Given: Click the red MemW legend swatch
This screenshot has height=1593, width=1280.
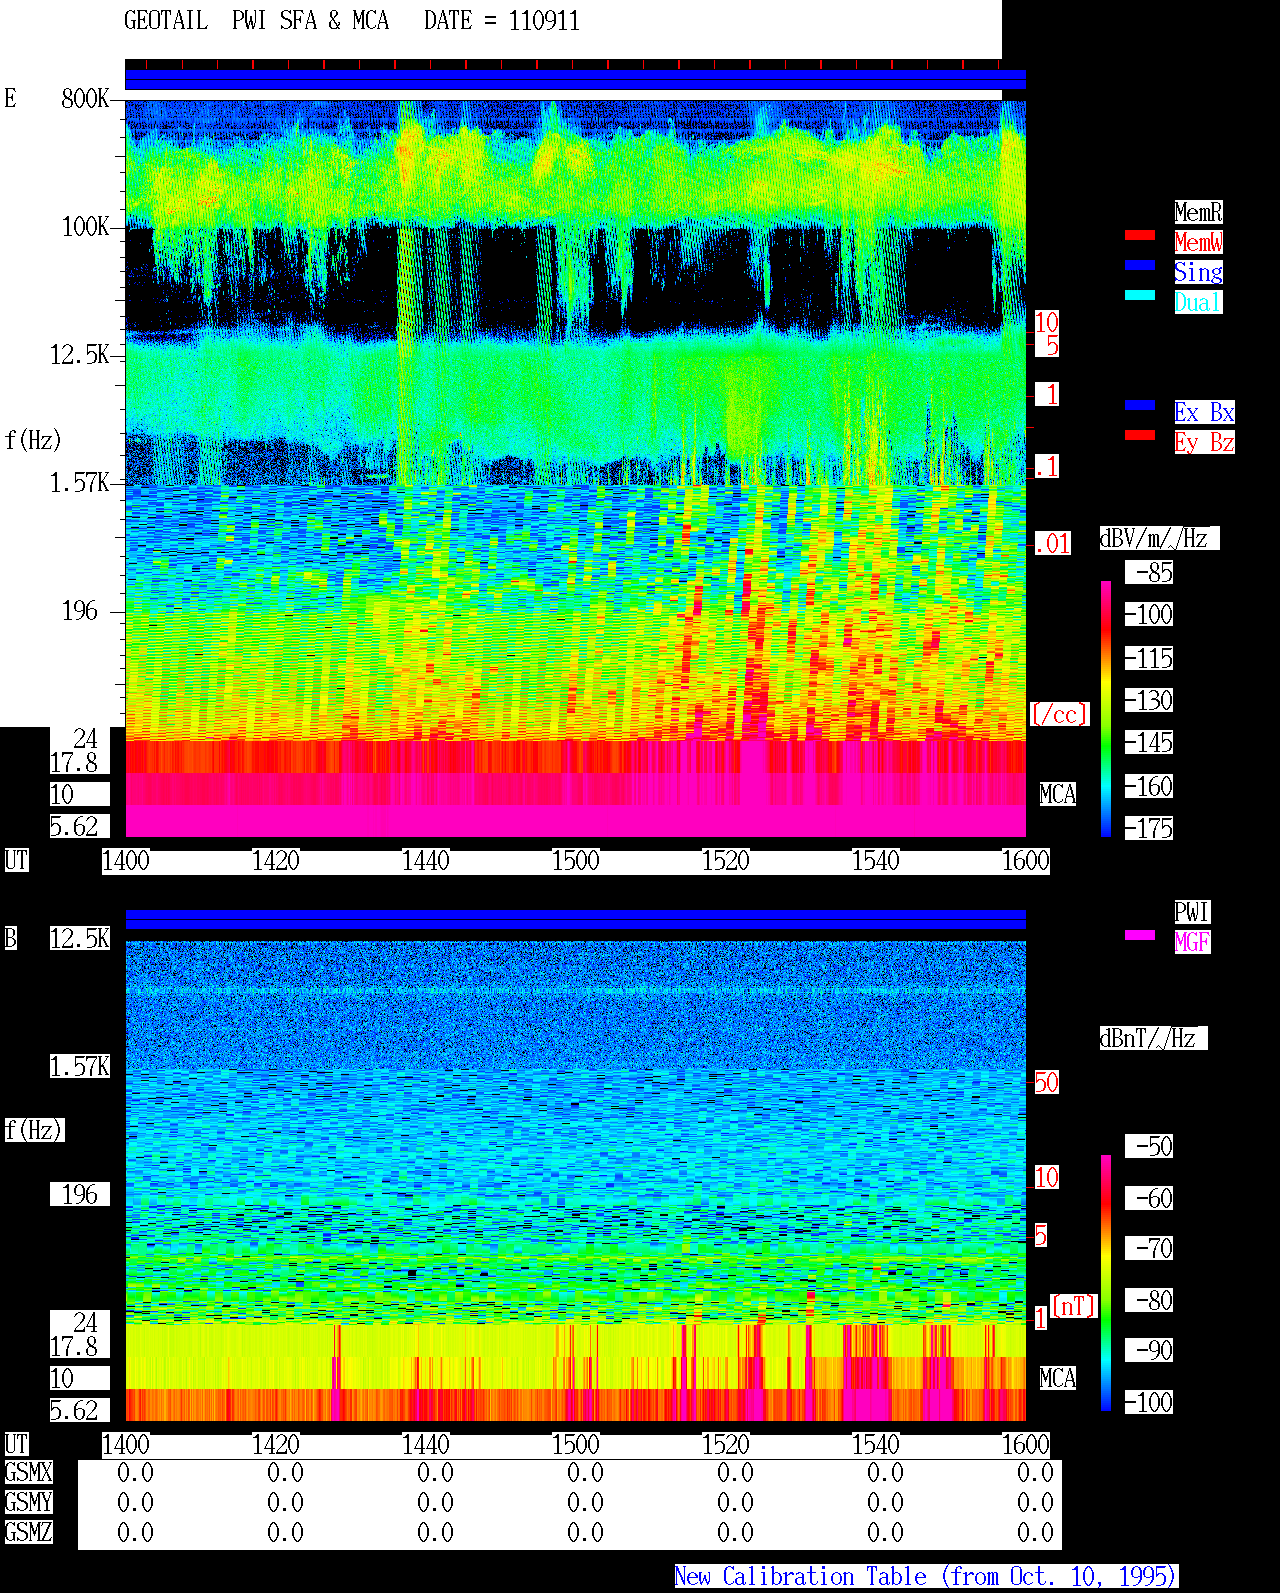Looking at the screenshot, I should pos(1140,235).
